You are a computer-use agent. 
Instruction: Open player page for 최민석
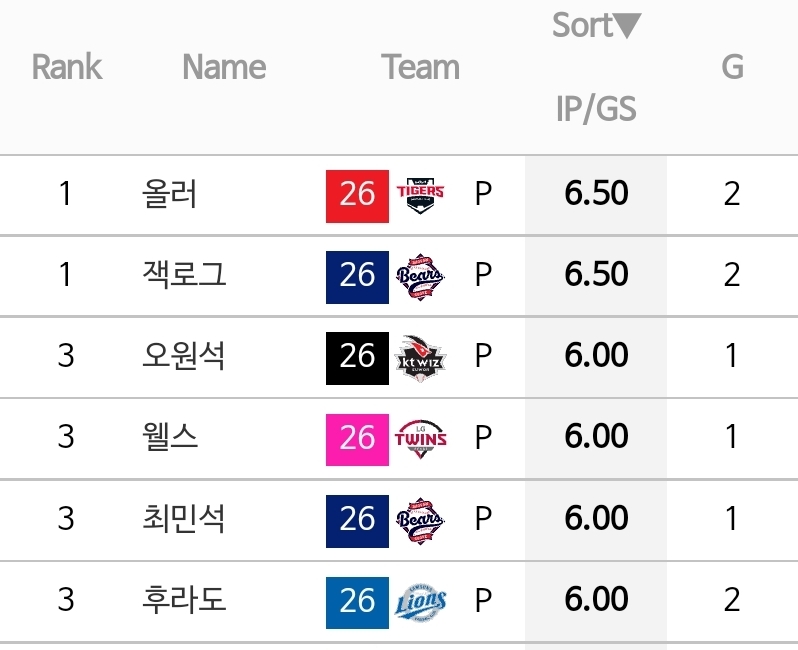(183, 519)
